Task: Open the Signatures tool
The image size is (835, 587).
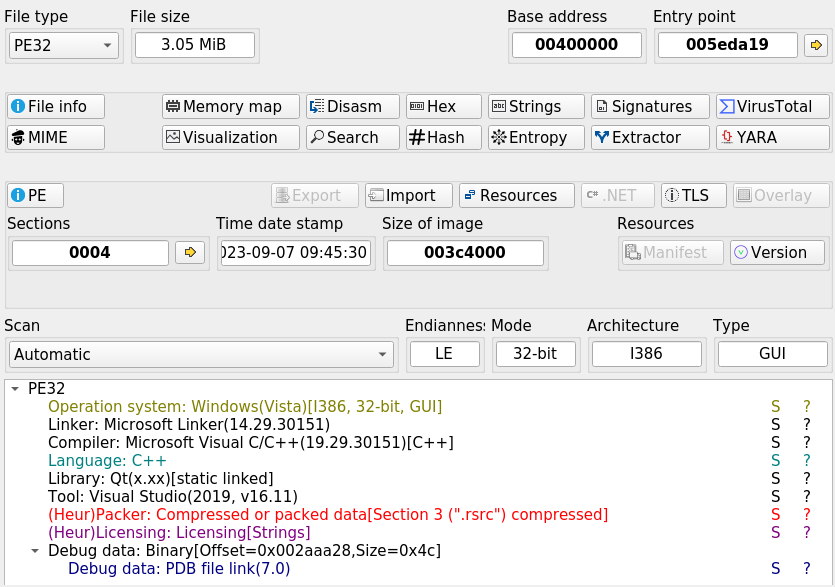Action: coord(650,107)
